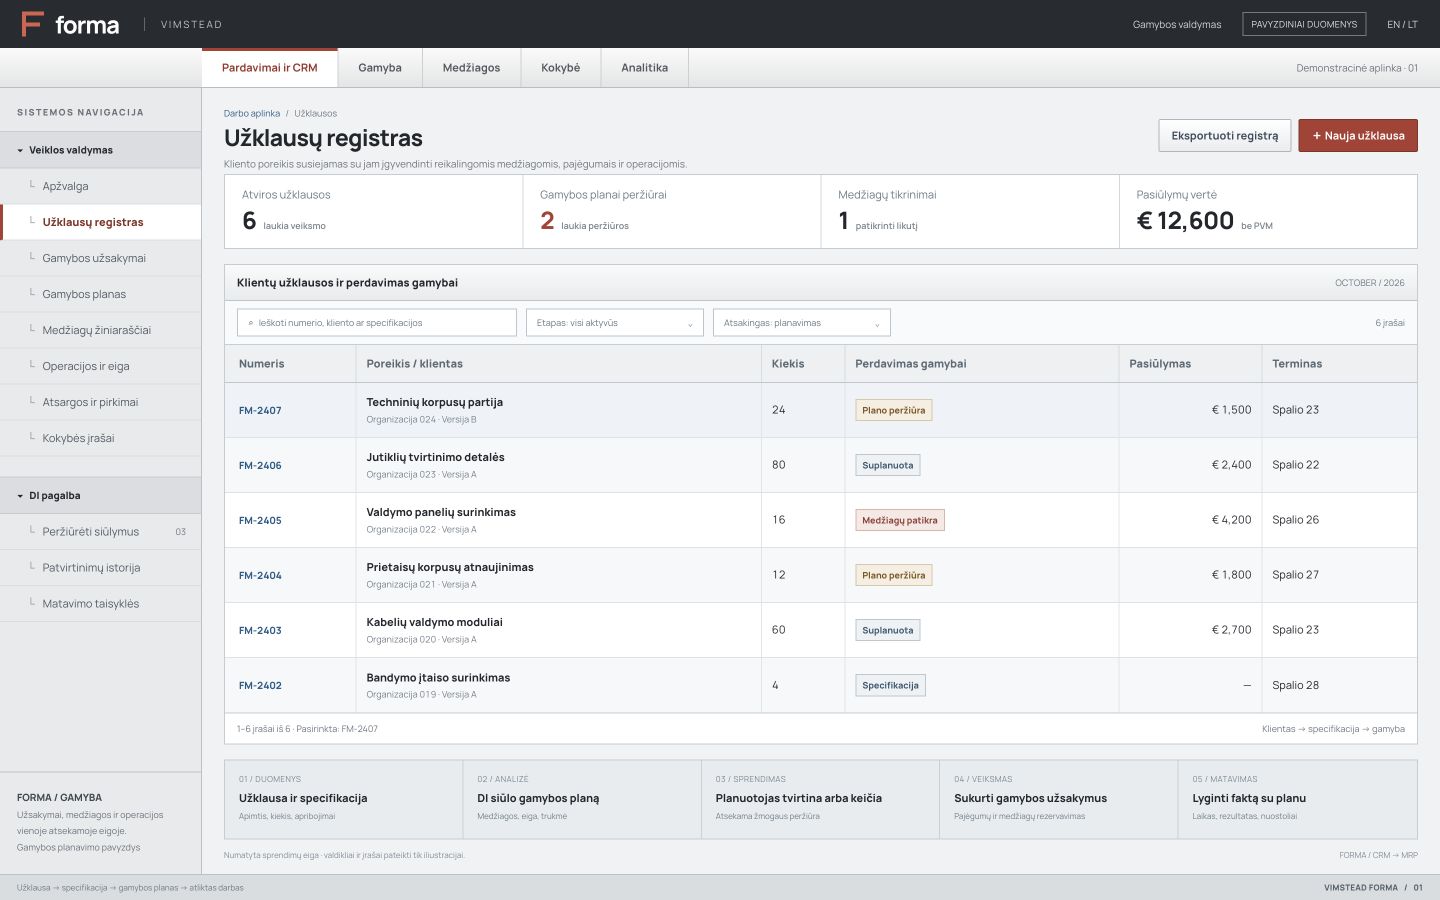Screen dimensions: 1440x900
Task: Select the Atviros užklausos summary card
Action: [374, 212]
